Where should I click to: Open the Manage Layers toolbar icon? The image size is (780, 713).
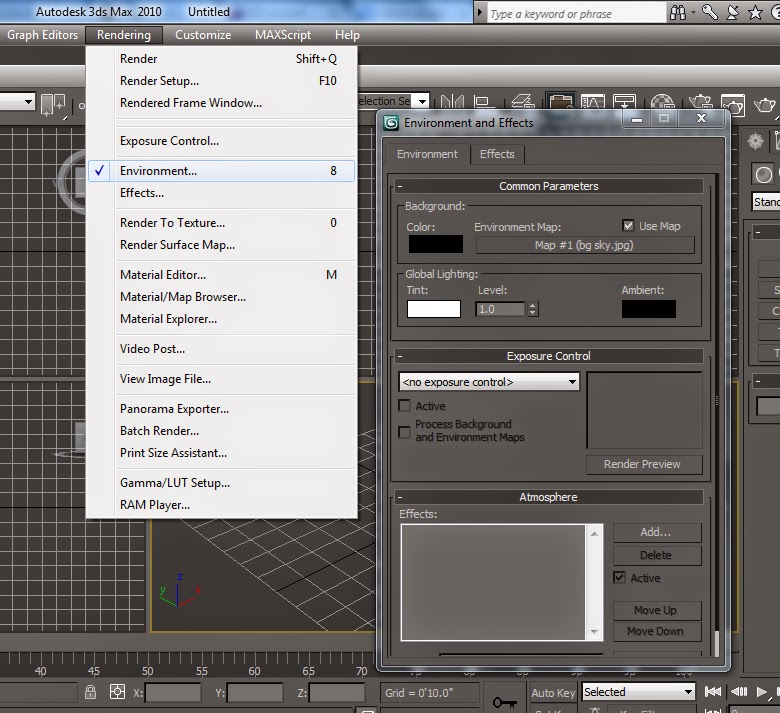[x=522, y=102]
